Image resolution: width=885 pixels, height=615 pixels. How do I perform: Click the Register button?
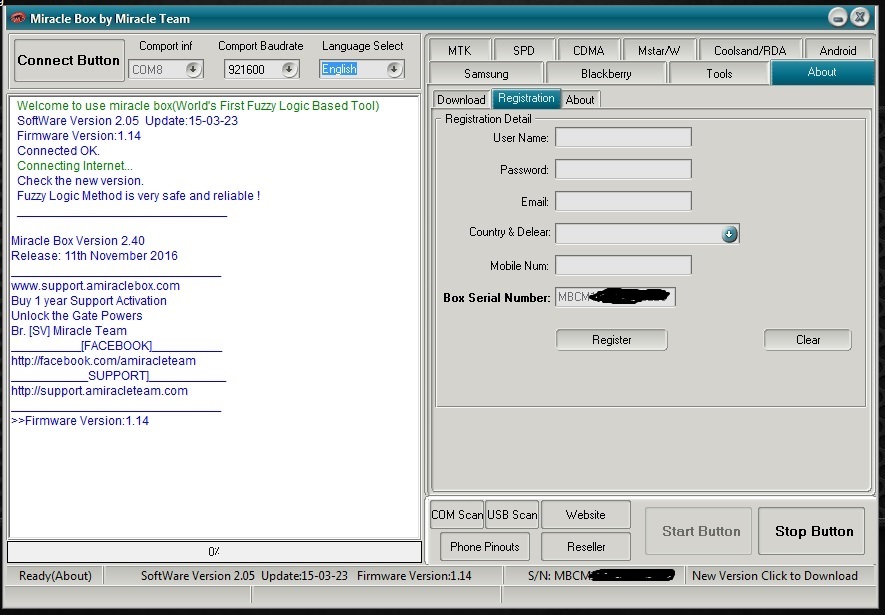[611, 340]
